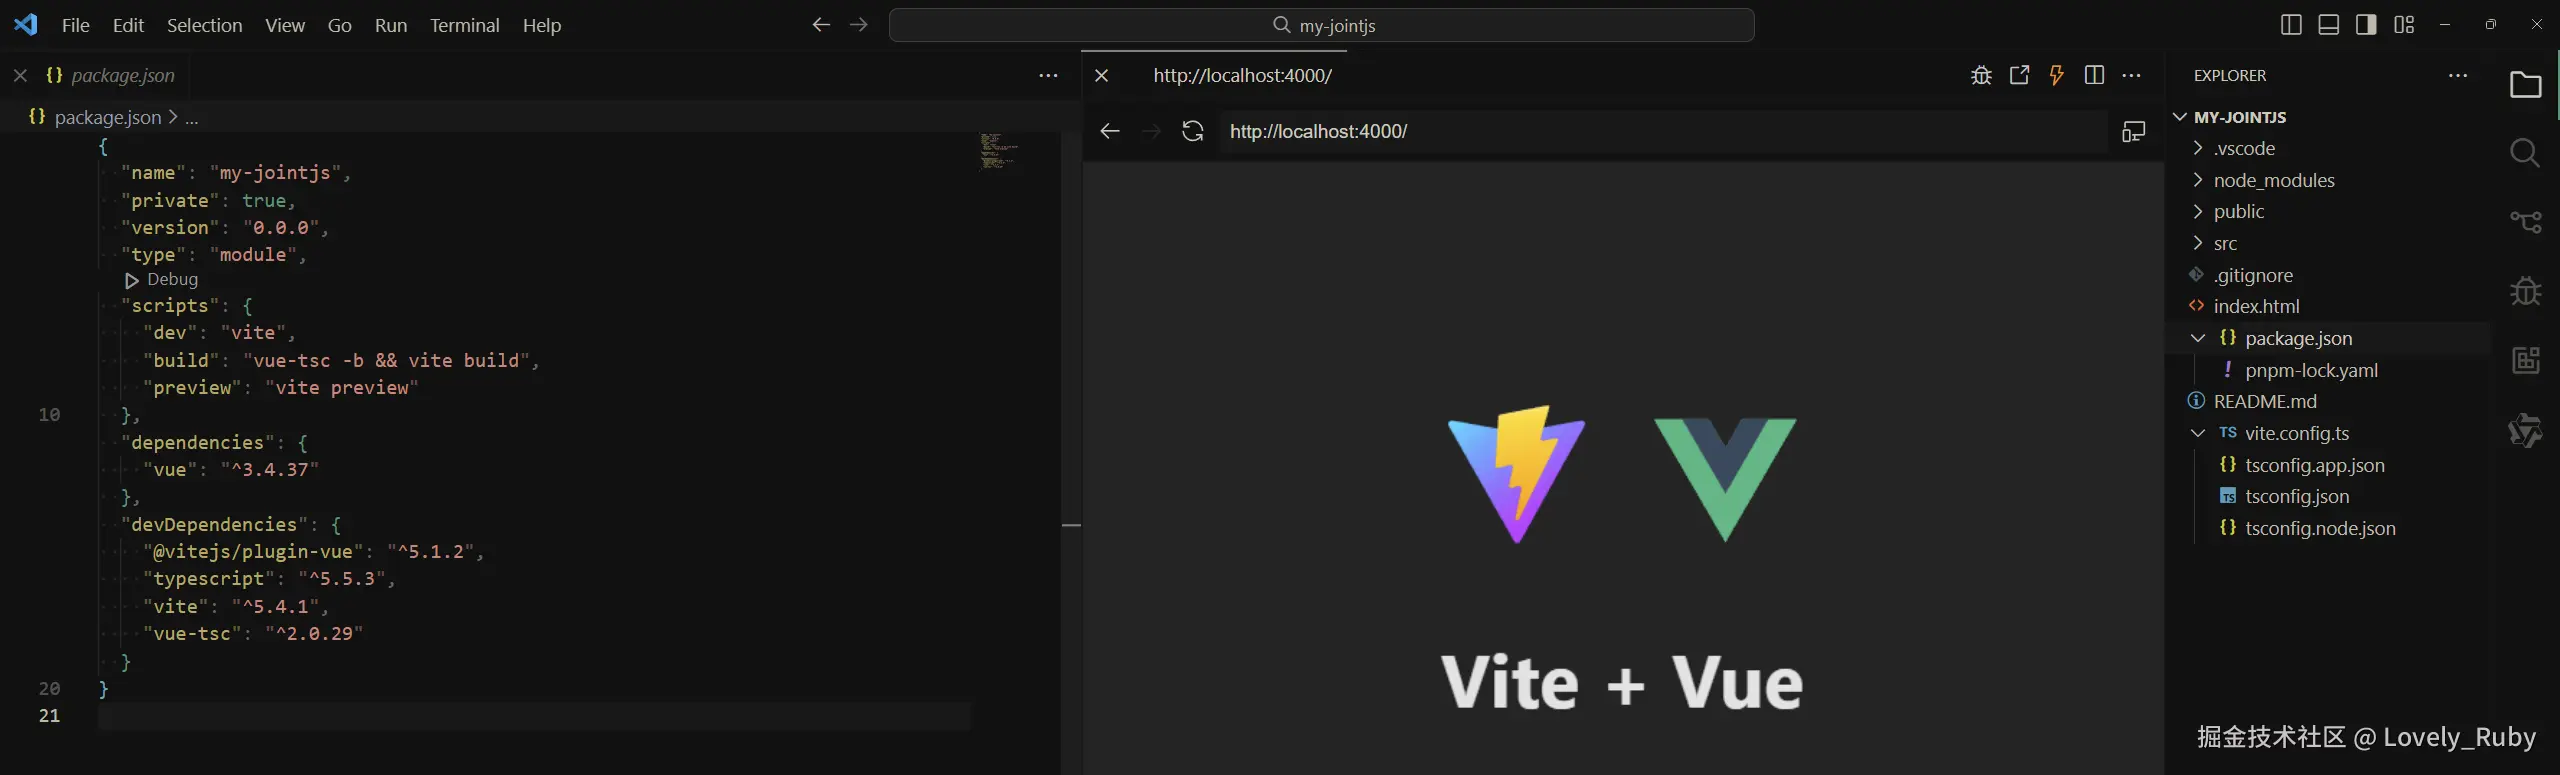Open the Search view in activity bar

coord(2525,153)
